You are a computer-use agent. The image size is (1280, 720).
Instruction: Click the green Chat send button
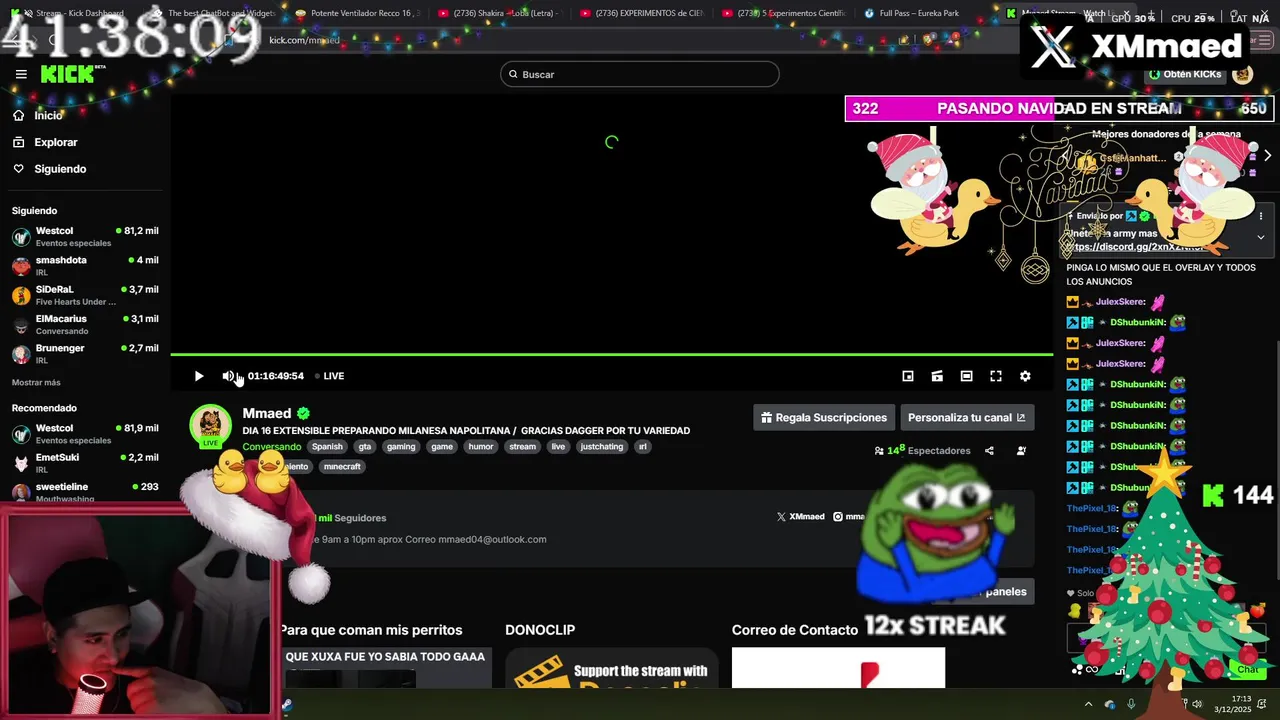[1248, 669]
